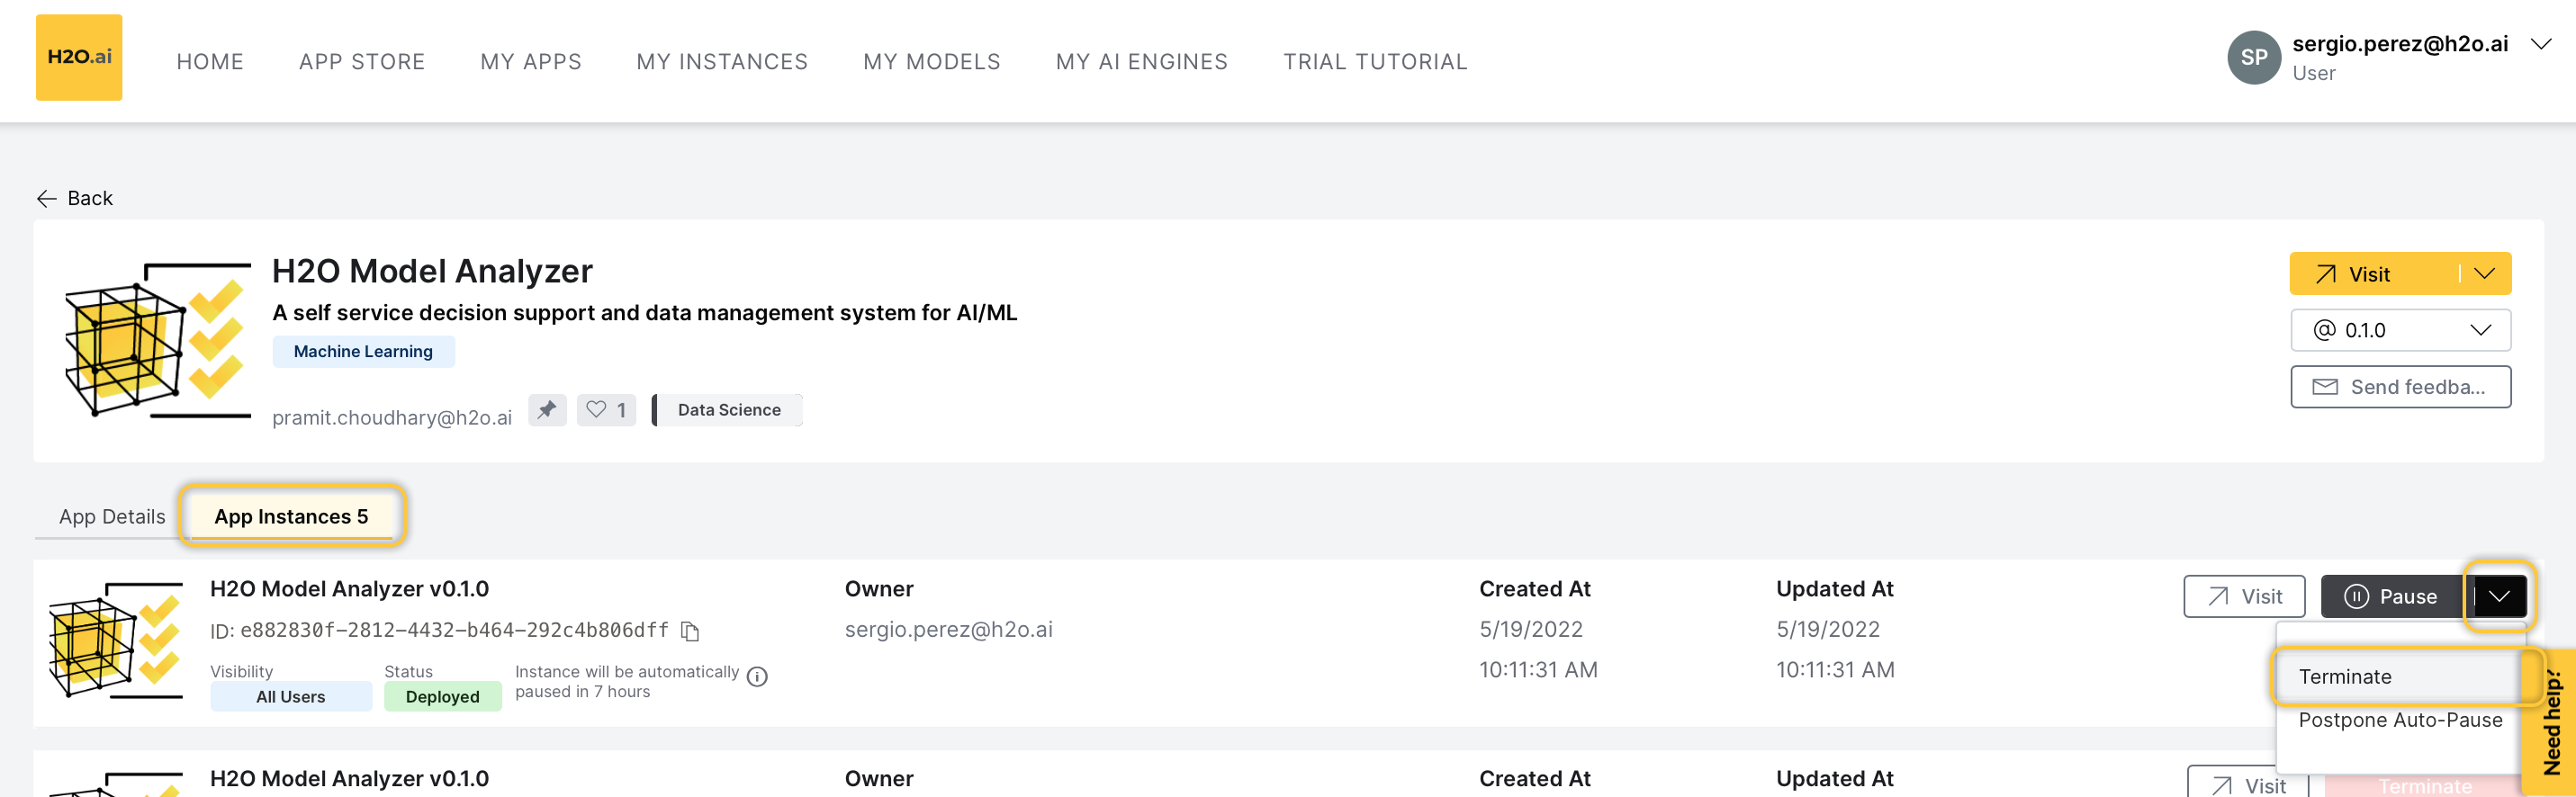
Task: Switch to the App Details tab
Action: coord(112,517)
